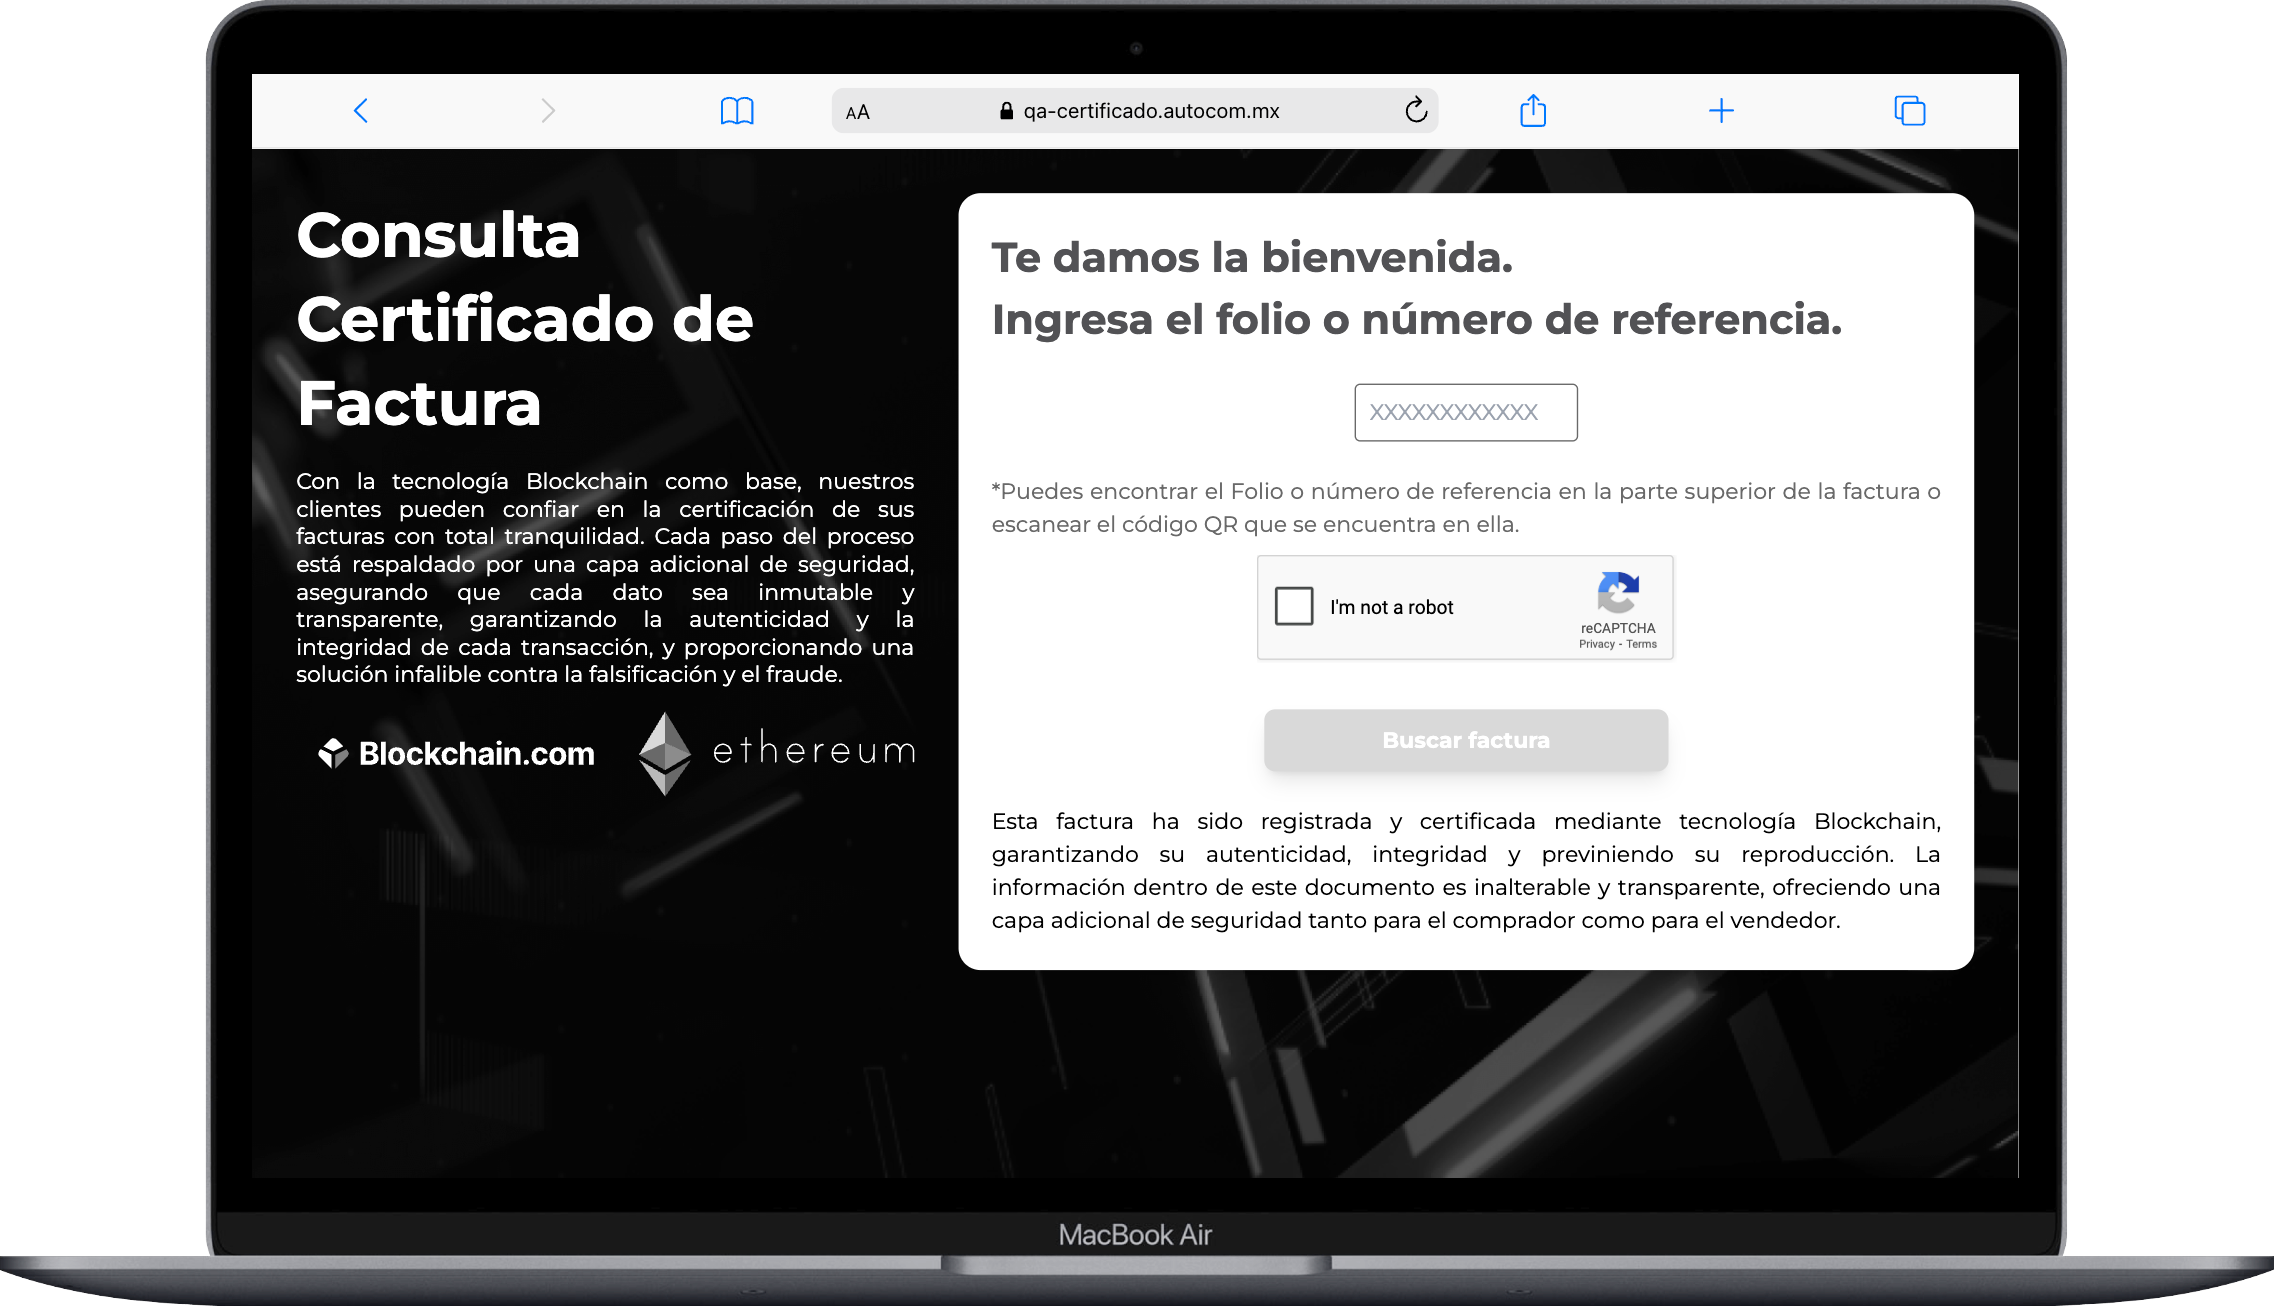Click the Blockchain.com cube icon
Image resolution: width=2274 pixels, height=1306 pixels.
click(x=332, y=752)
